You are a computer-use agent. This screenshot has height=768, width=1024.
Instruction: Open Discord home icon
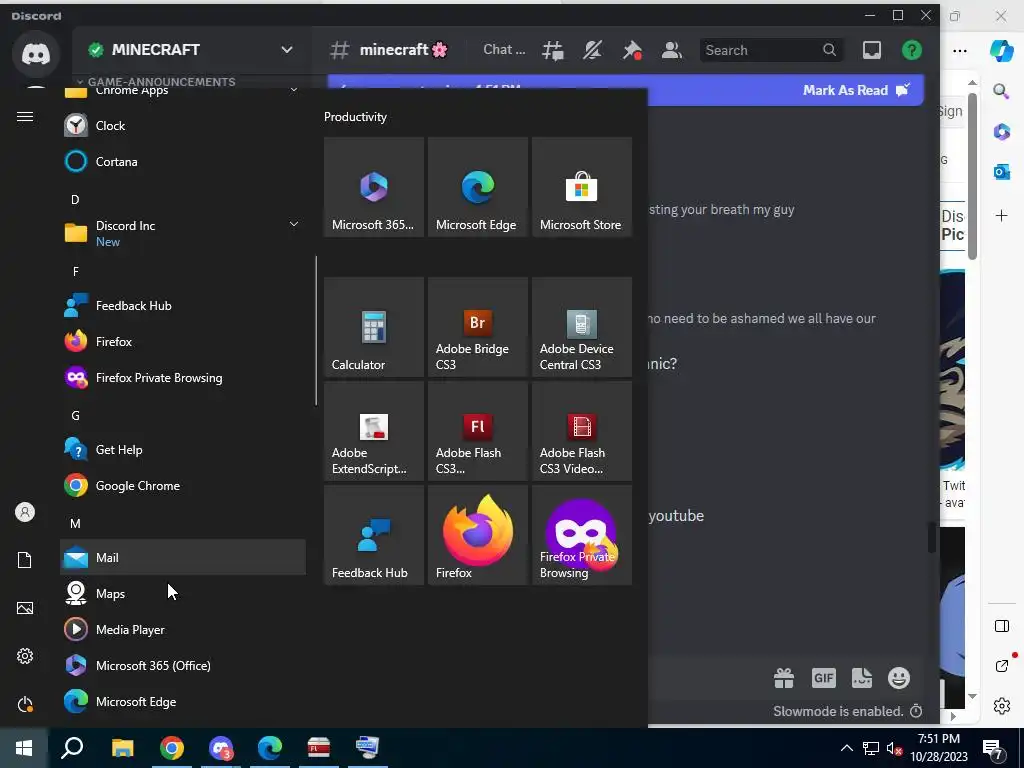tap(36, 54)
